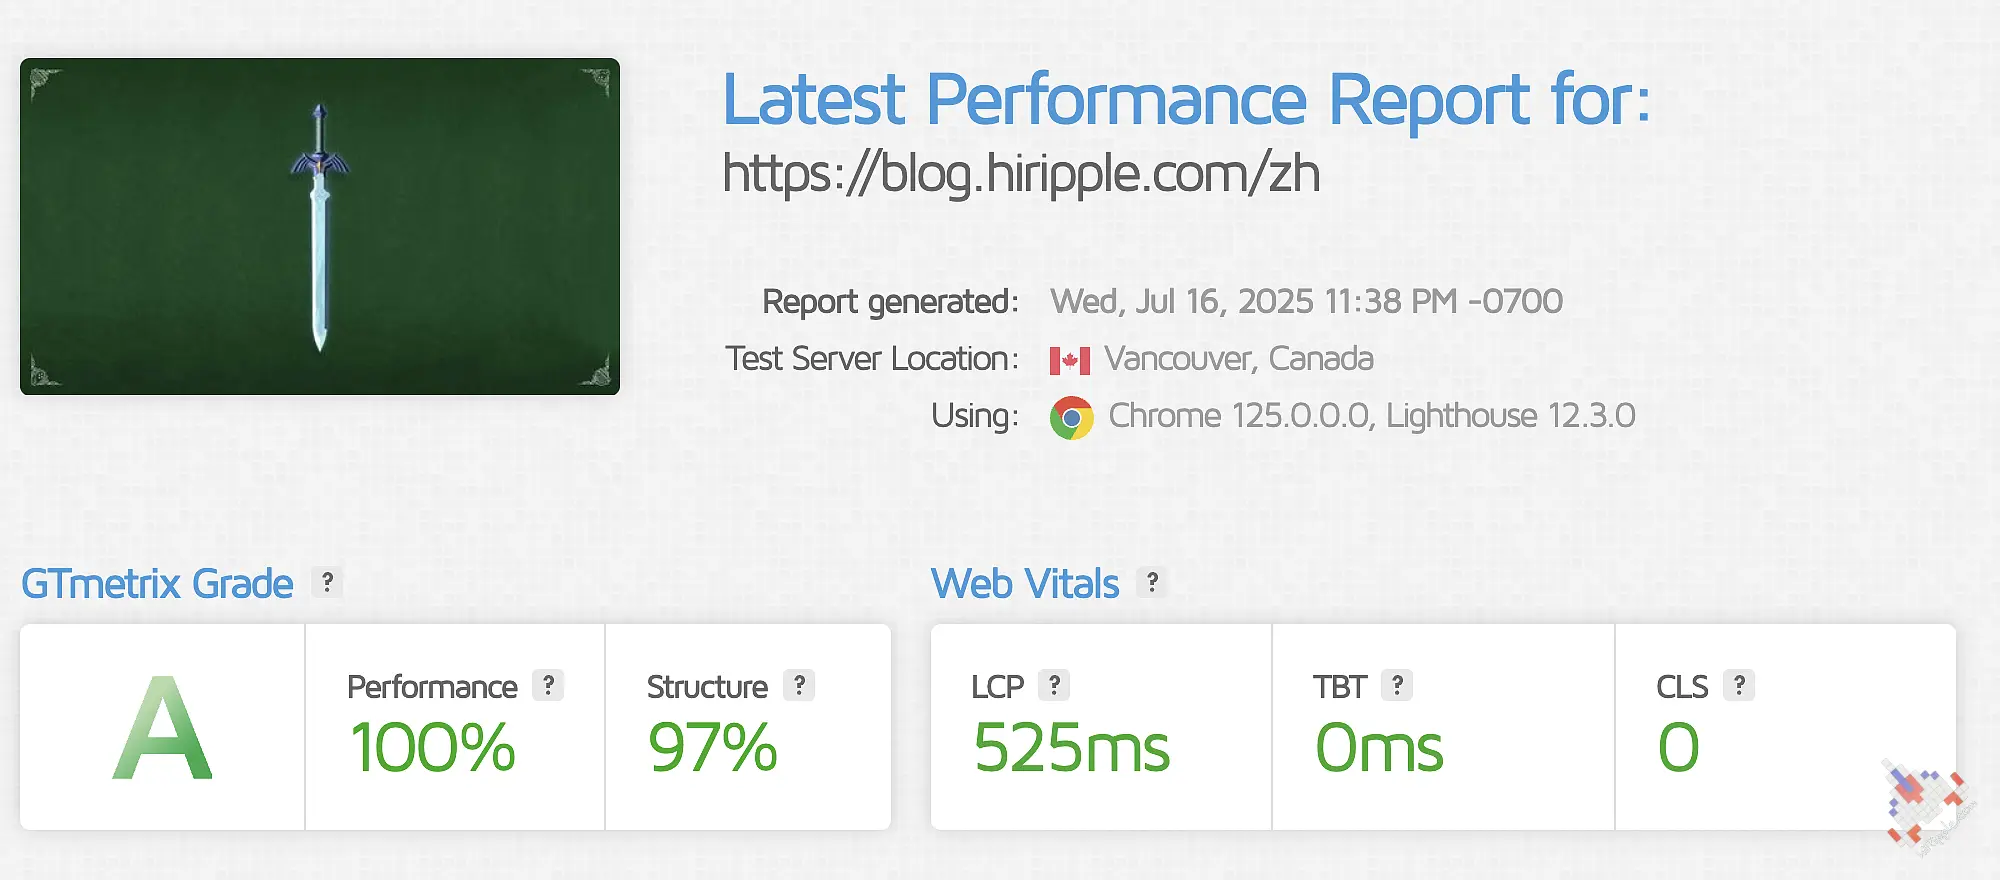Open the sword page screenshot thumbnail

[x=320, y=226]
